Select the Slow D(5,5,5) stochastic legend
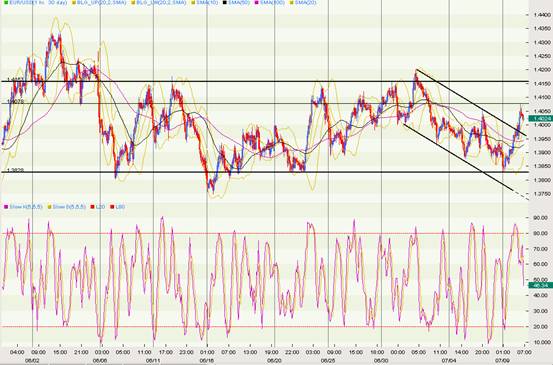The image size is (553, 365). click(x=69, y=207)
